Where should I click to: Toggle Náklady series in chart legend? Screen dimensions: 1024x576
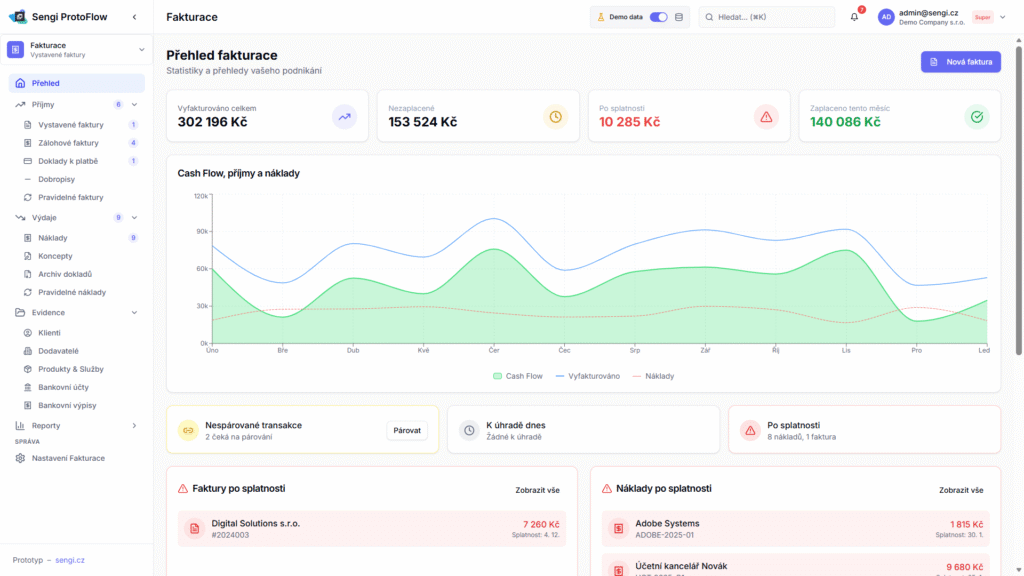653,376
